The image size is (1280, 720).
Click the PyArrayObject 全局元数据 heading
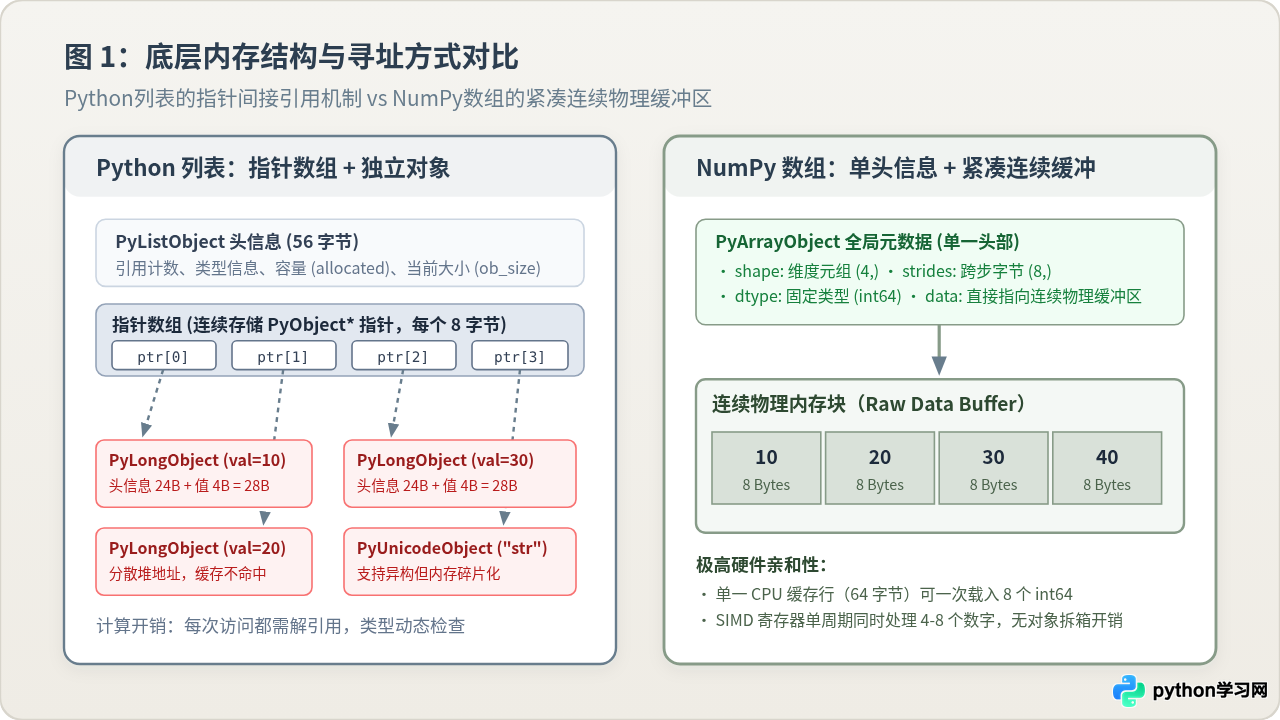(868, 241)
